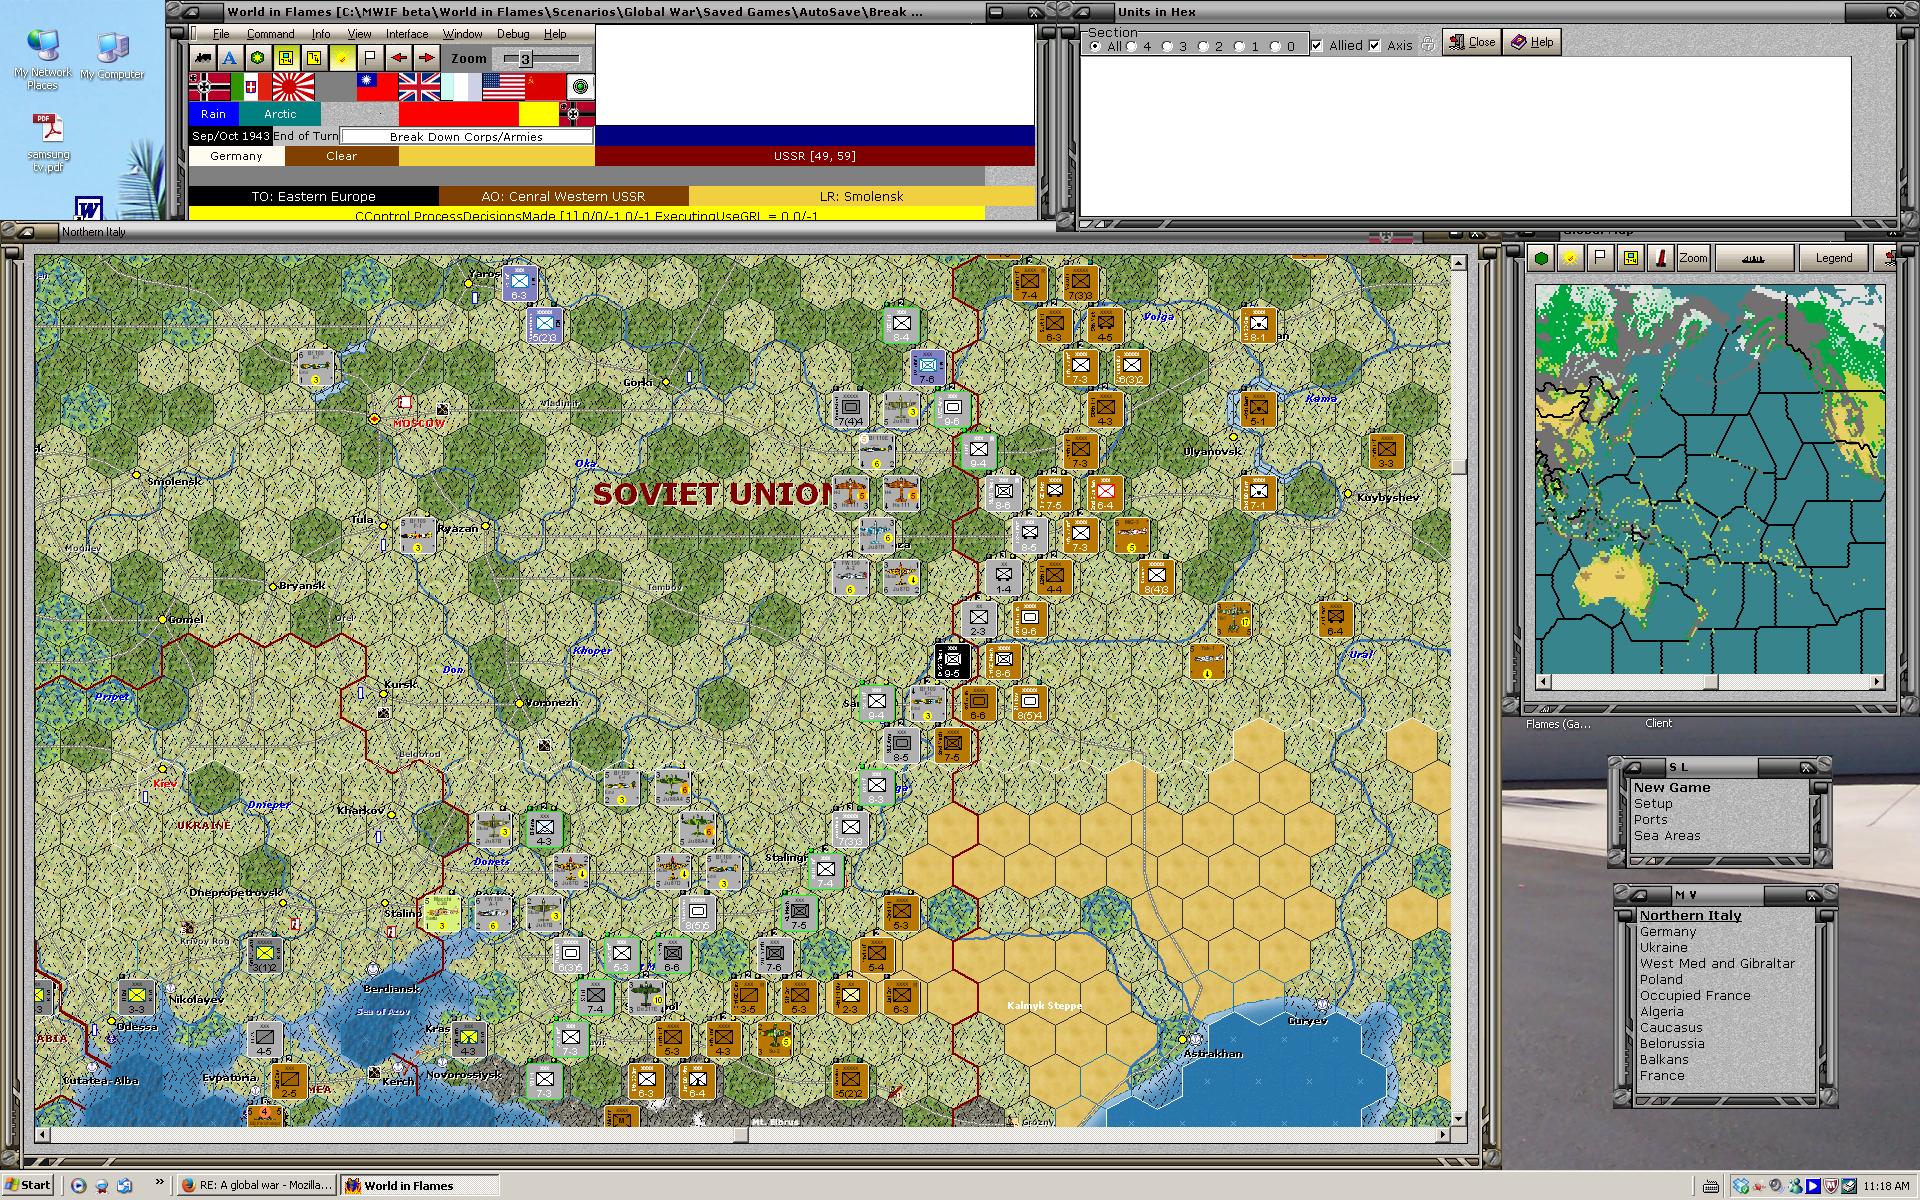Select the All section radio button
This screenshot has height=1200, width=1920.
pyautogui.click(x=1096, y=46)
